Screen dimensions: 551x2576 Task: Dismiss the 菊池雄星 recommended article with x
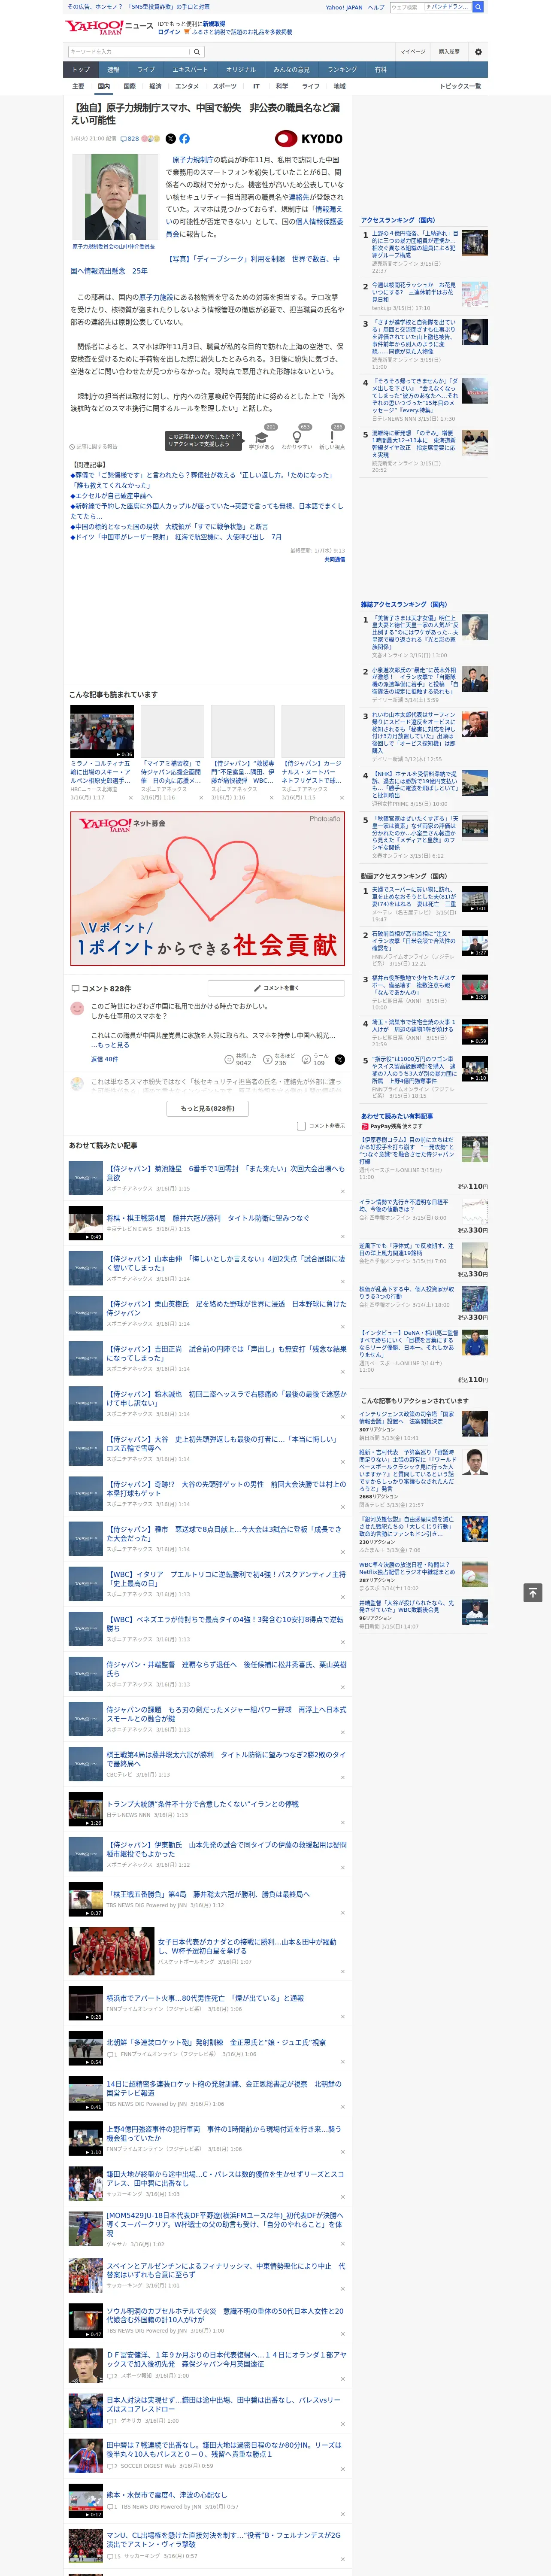[342, 1191]
